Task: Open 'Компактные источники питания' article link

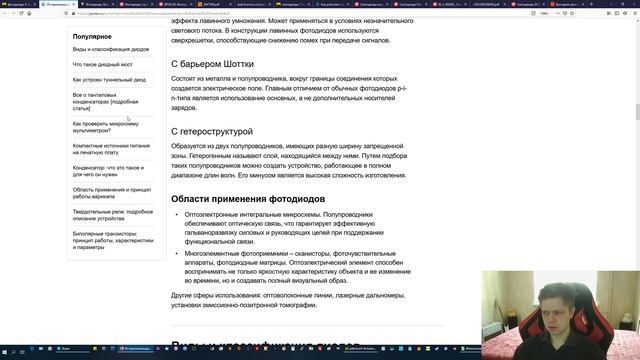Action: (x=111, y=149)
